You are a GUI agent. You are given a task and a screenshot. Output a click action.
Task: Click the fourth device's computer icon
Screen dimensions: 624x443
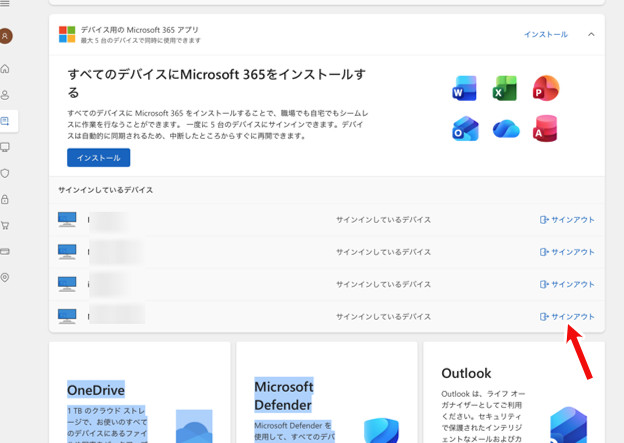(67, 316)
